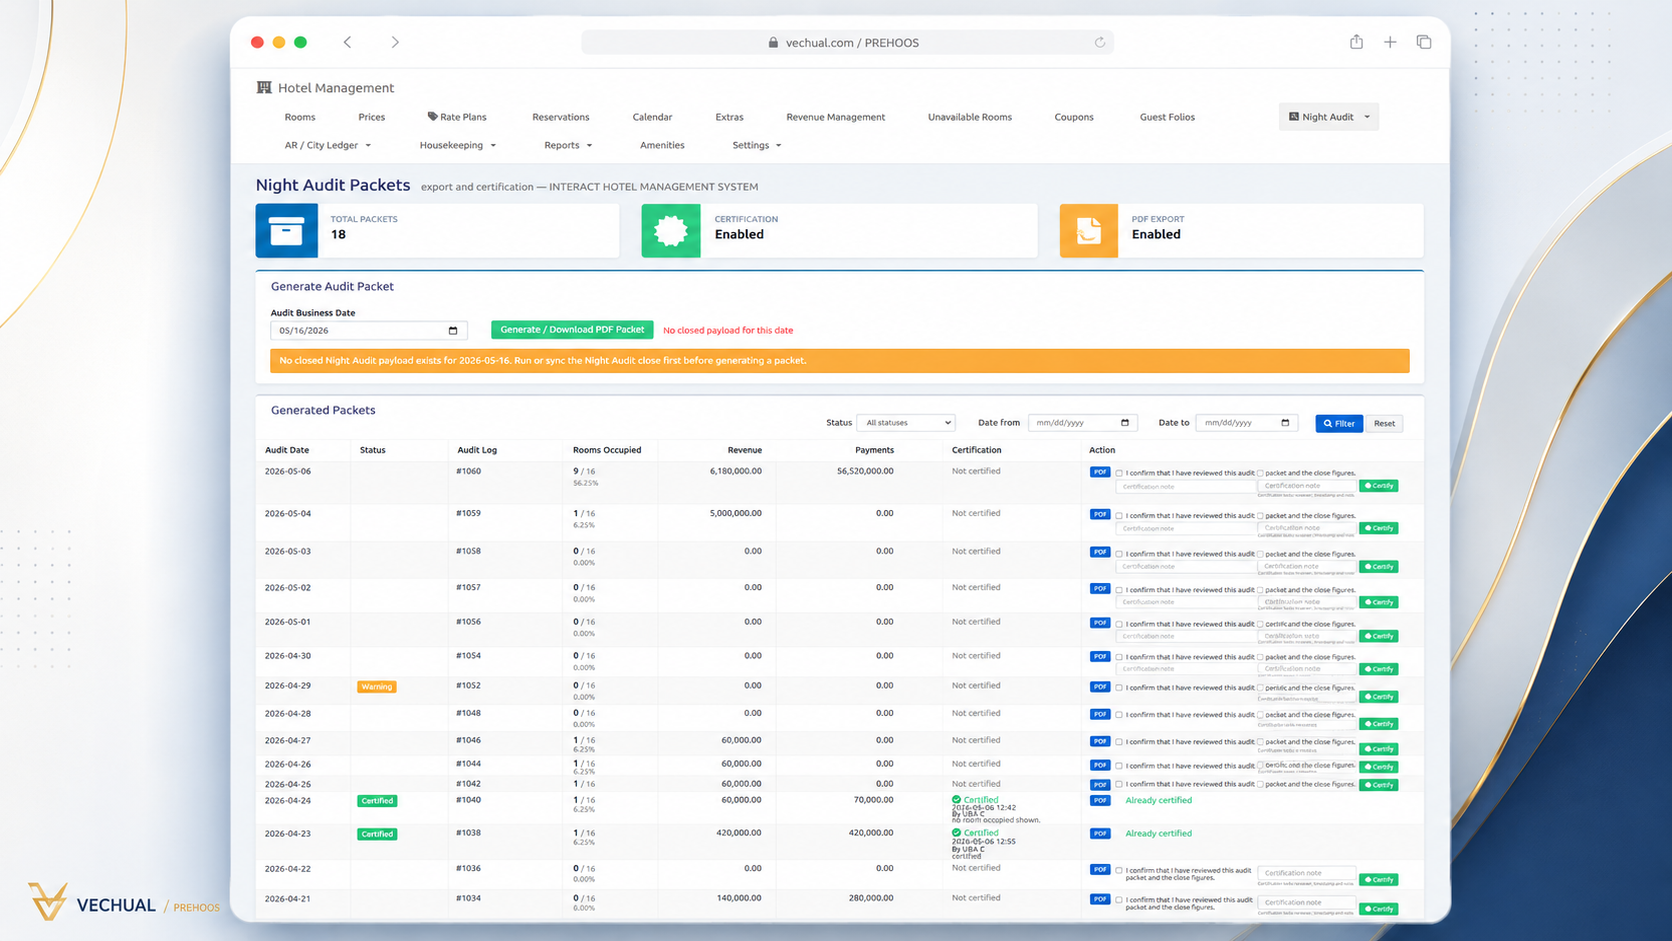
Task: Tick the review confirmation for 2026-05-06 packet
Action: coord(1119,473)
